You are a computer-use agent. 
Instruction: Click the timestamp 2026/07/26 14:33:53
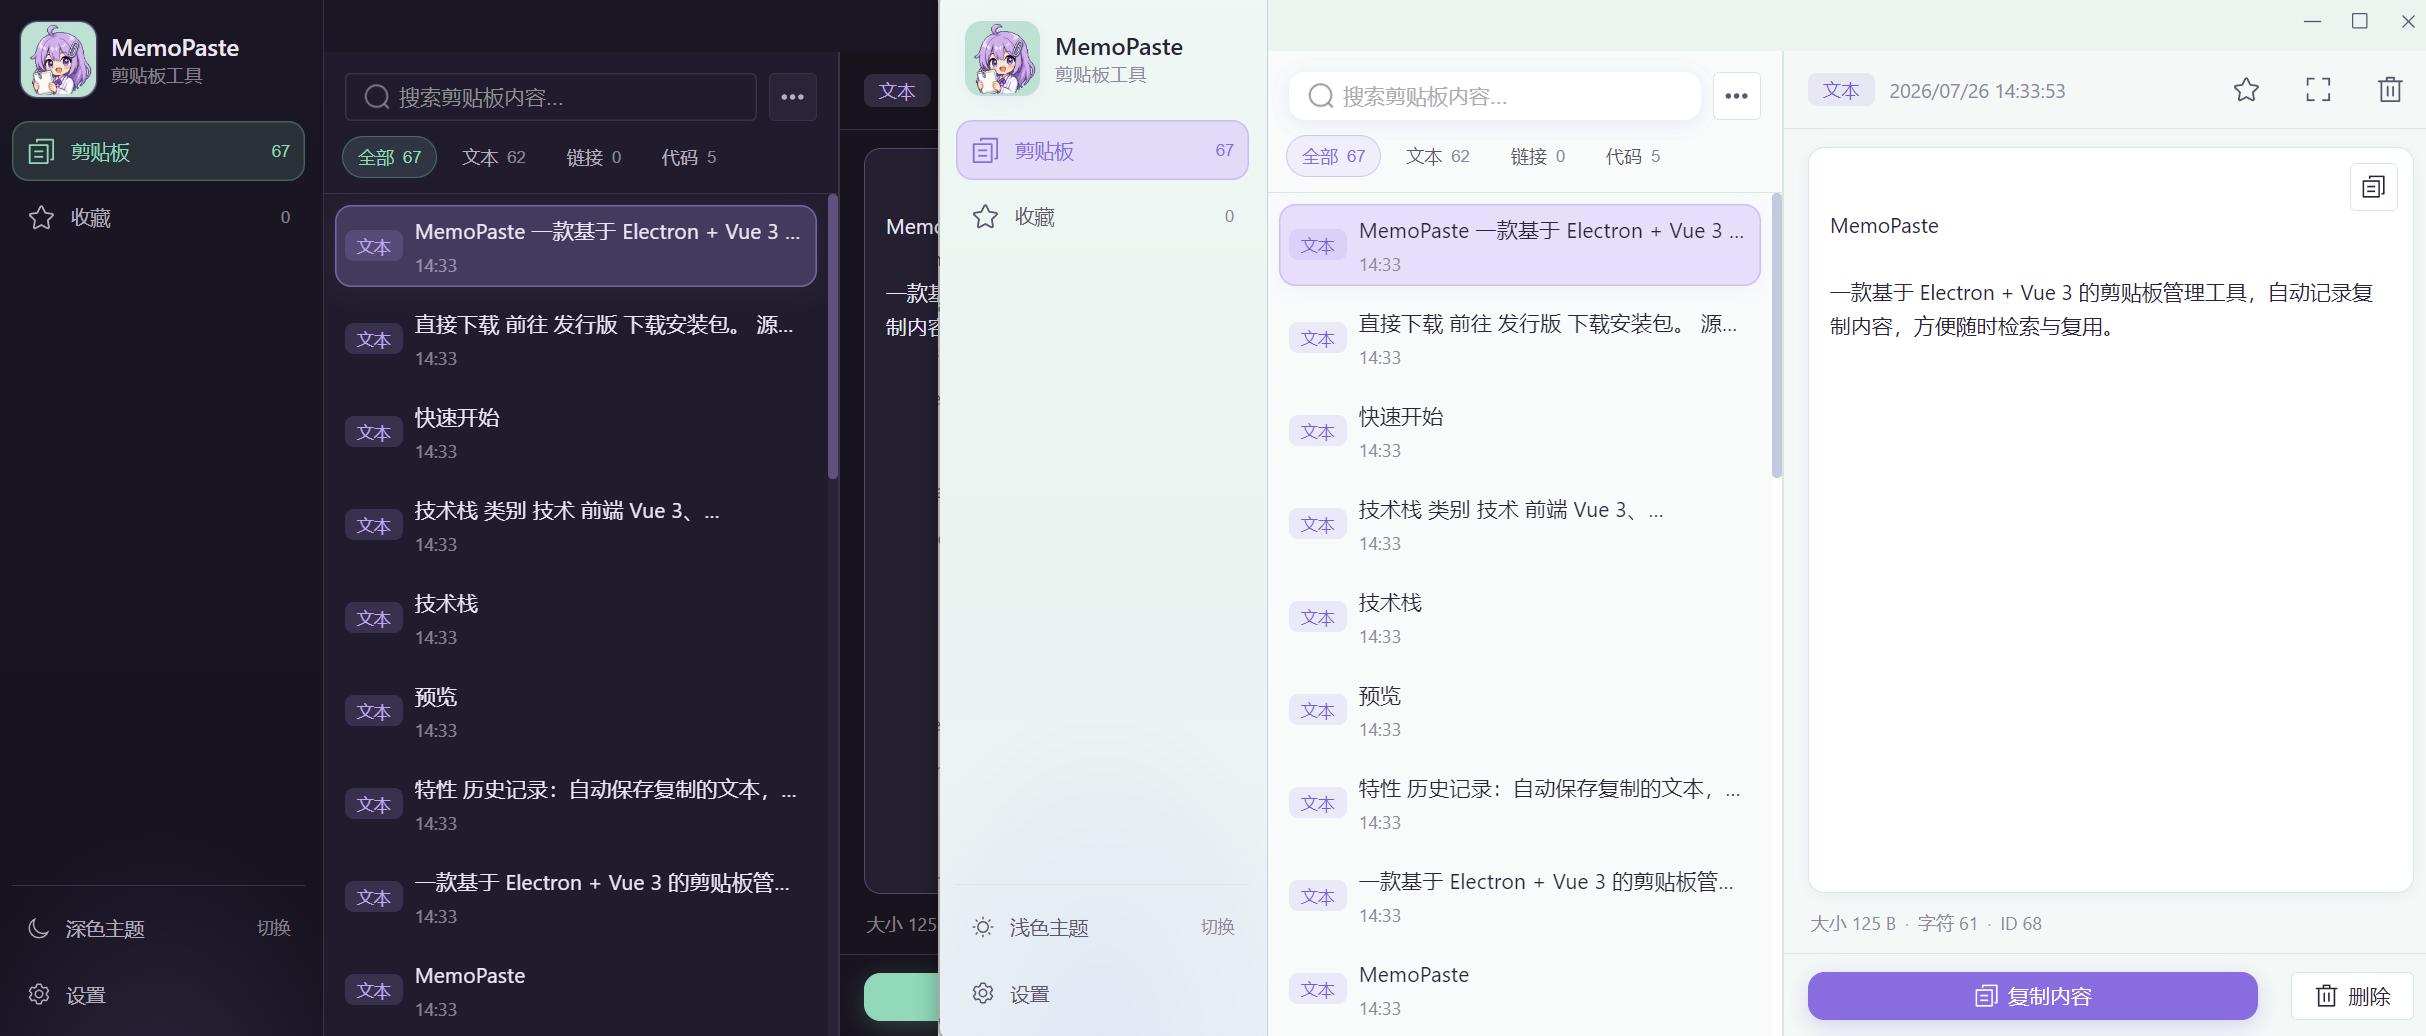point(1977,91)
